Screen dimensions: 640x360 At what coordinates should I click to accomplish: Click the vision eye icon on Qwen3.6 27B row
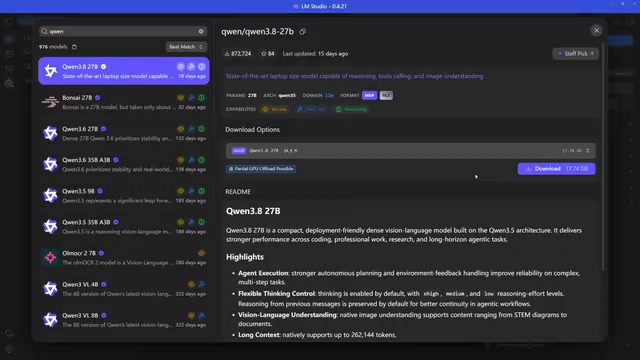[180, 129]
